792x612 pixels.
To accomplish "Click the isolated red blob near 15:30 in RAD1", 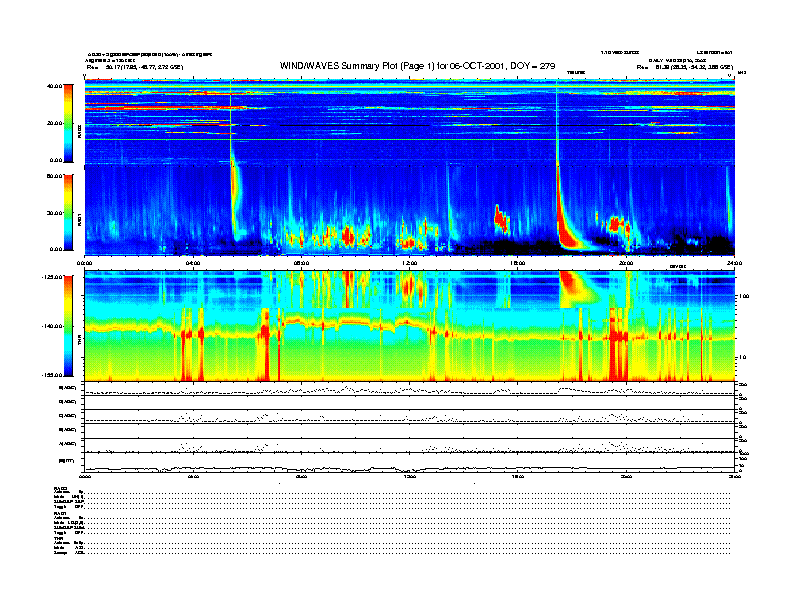I will point(501,220).
